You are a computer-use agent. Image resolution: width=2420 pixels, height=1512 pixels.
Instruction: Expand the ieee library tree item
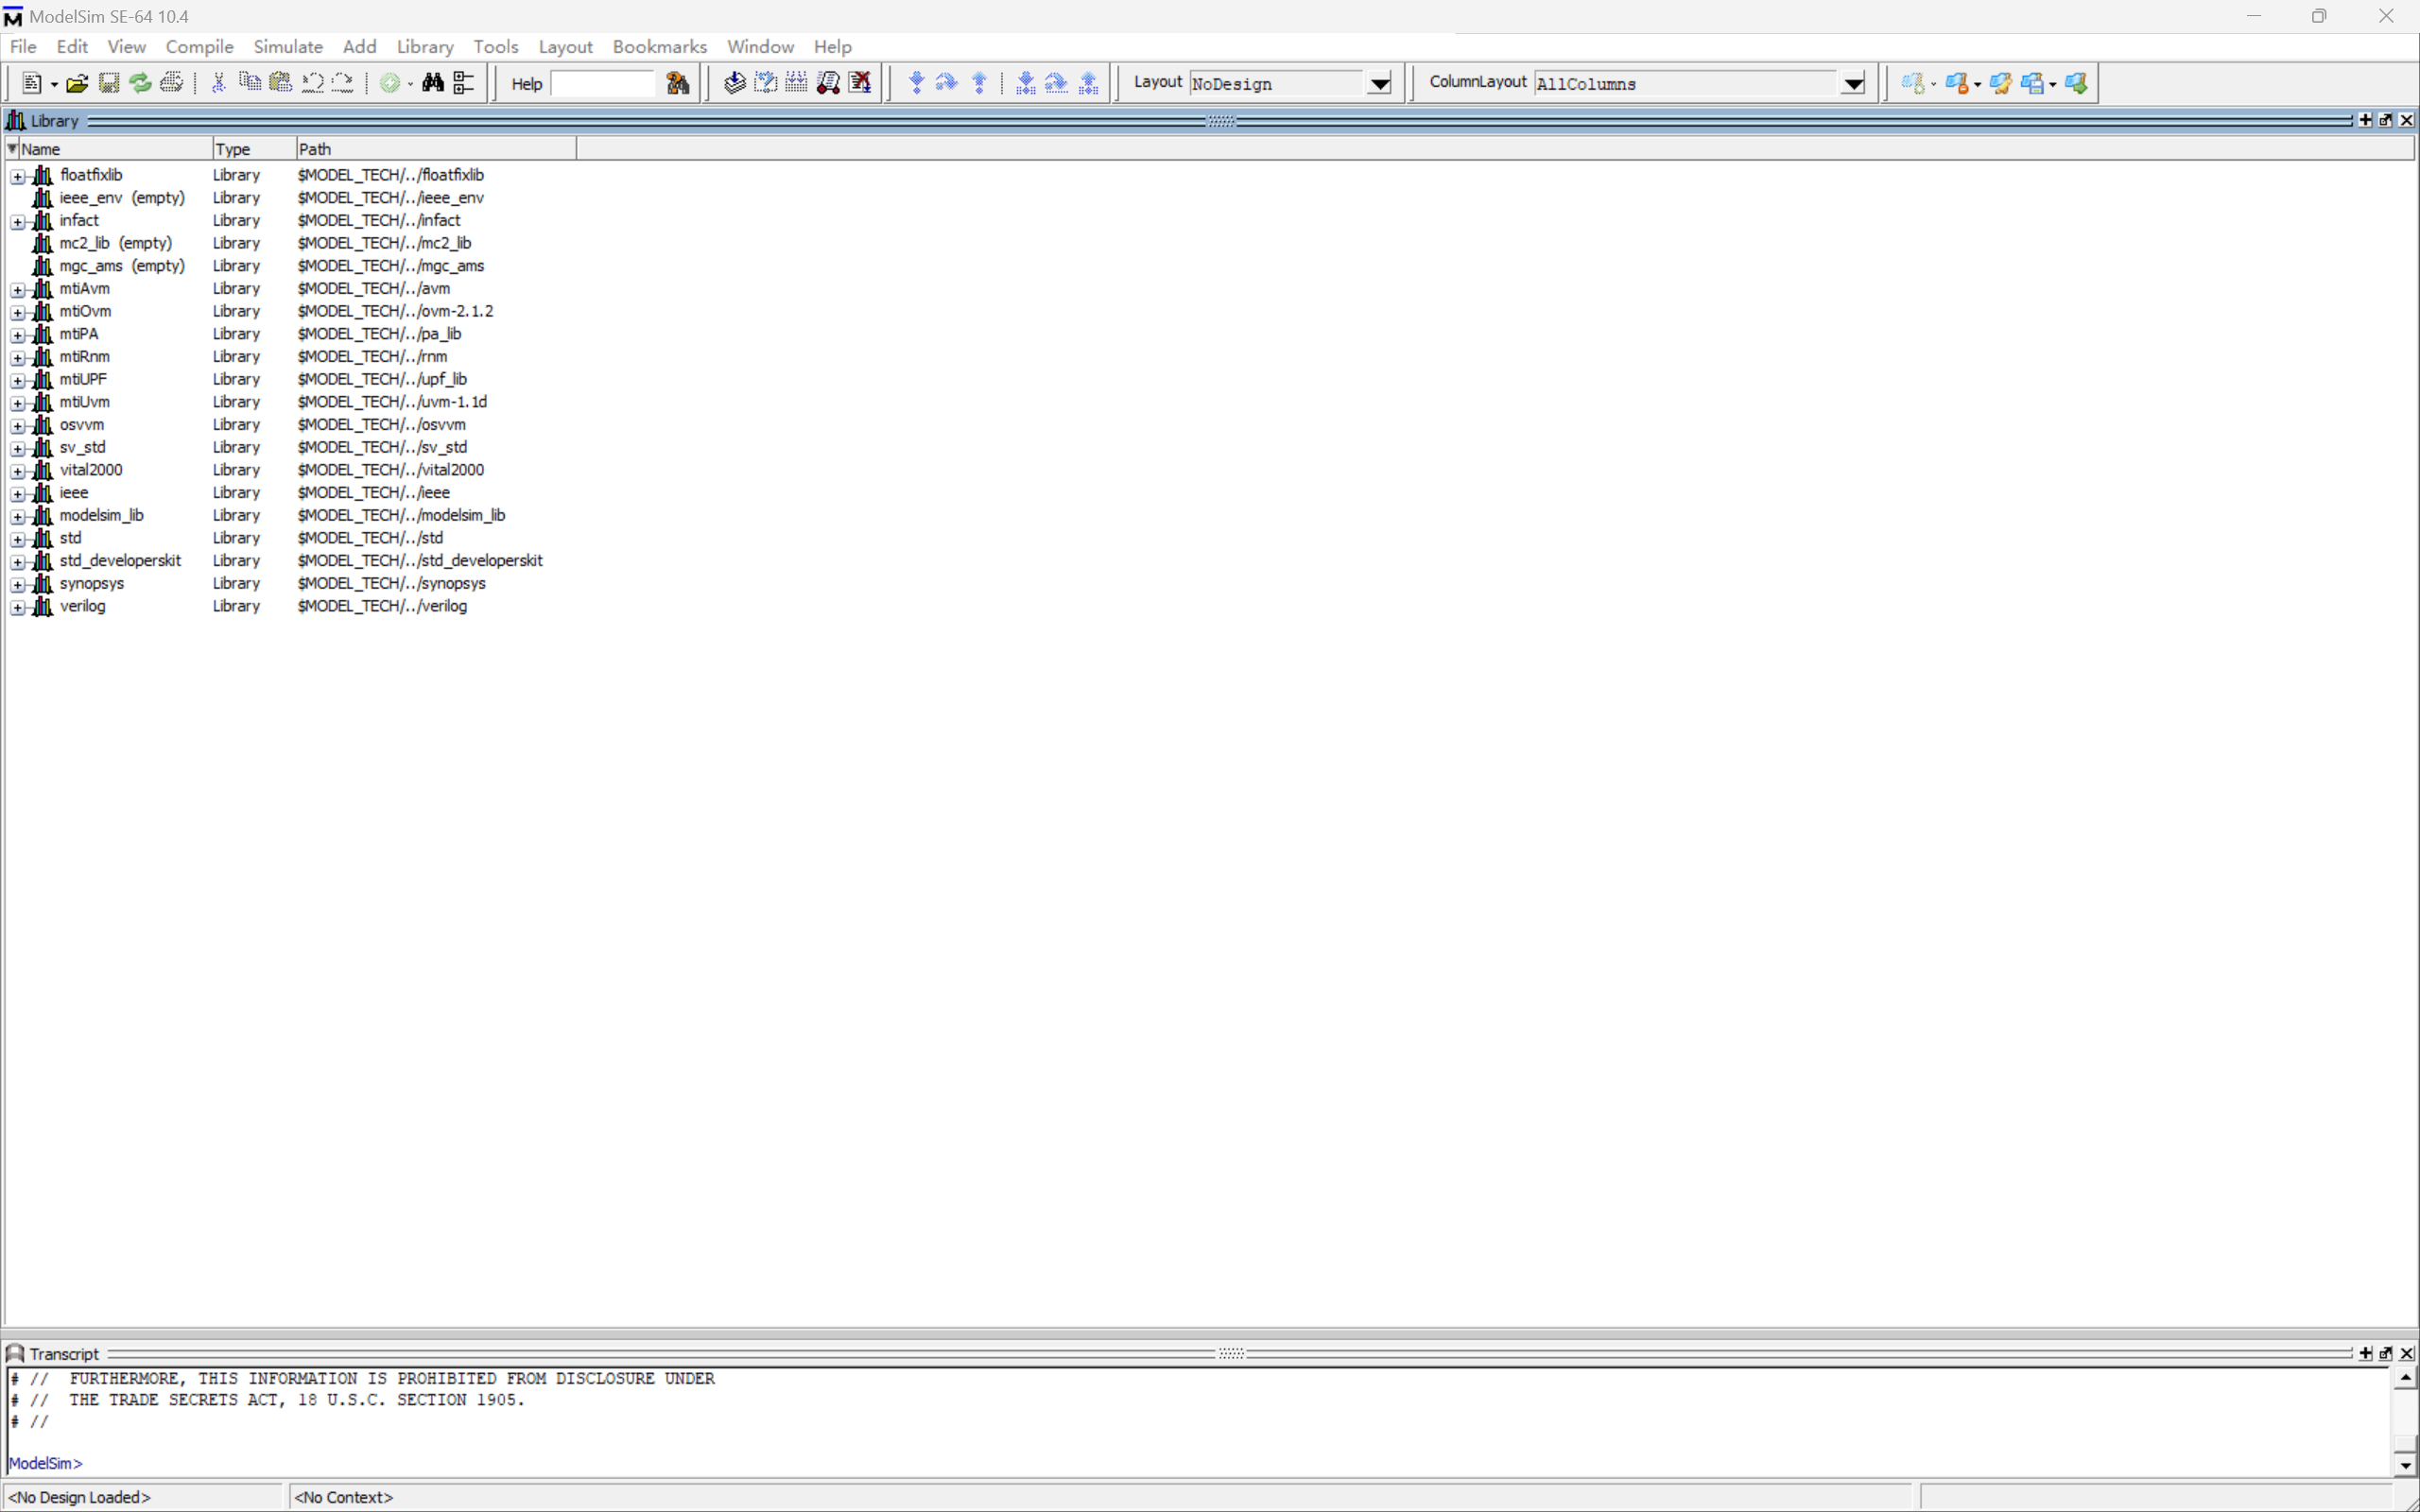click(x=18, y=493)
